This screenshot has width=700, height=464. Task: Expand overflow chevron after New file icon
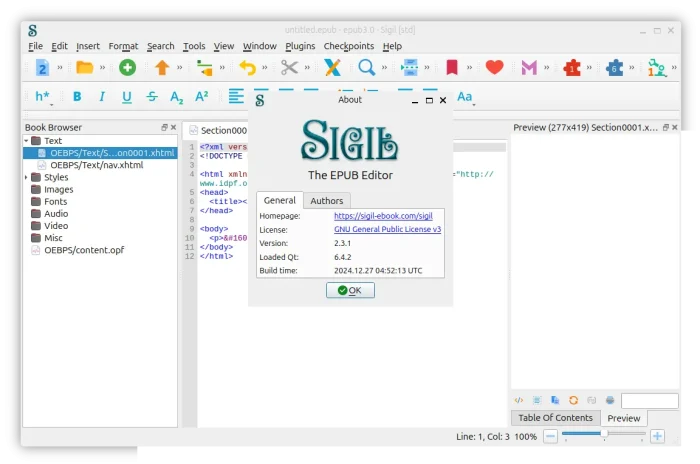60,68
